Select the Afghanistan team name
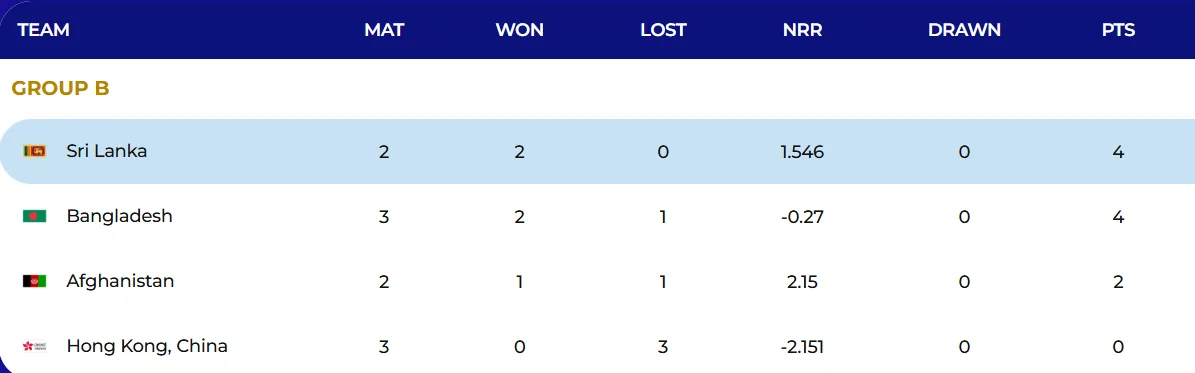1195x373 pixels. click(x=120, y=281)
